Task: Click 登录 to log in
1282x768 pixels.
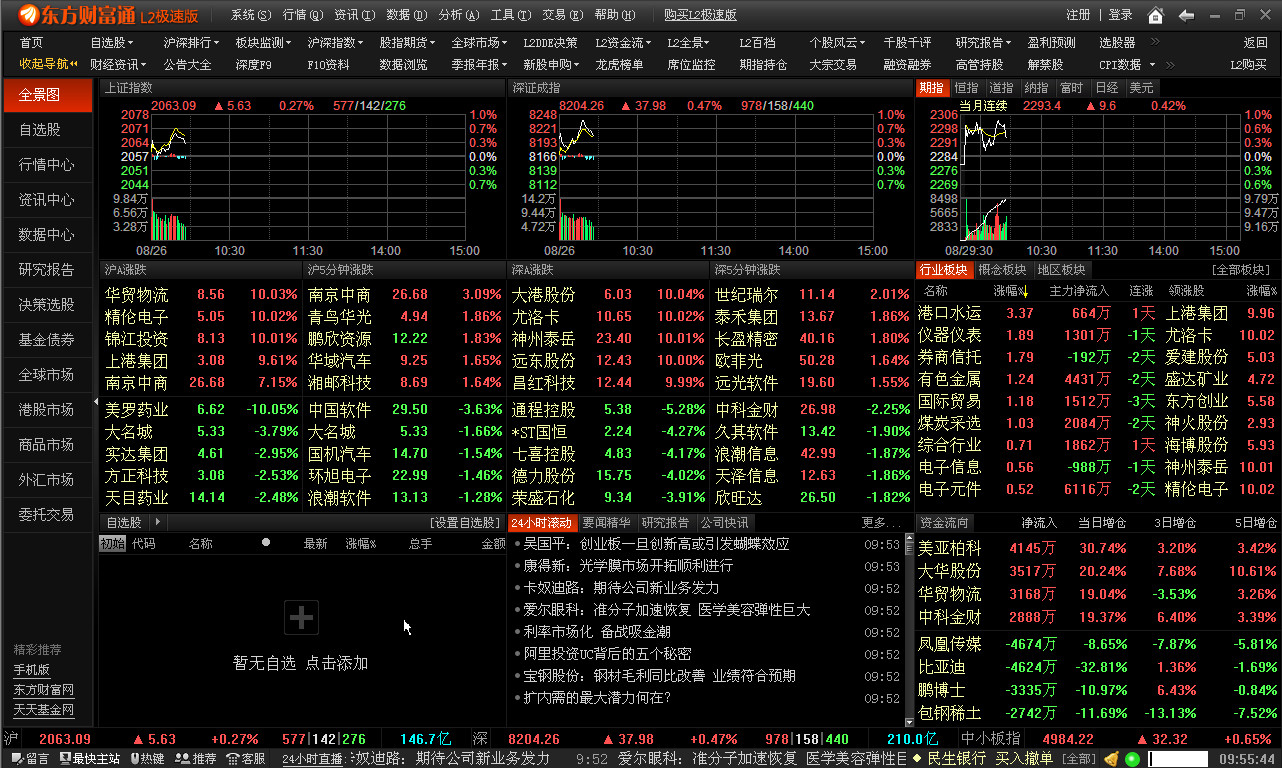Action: [1120, 15]
